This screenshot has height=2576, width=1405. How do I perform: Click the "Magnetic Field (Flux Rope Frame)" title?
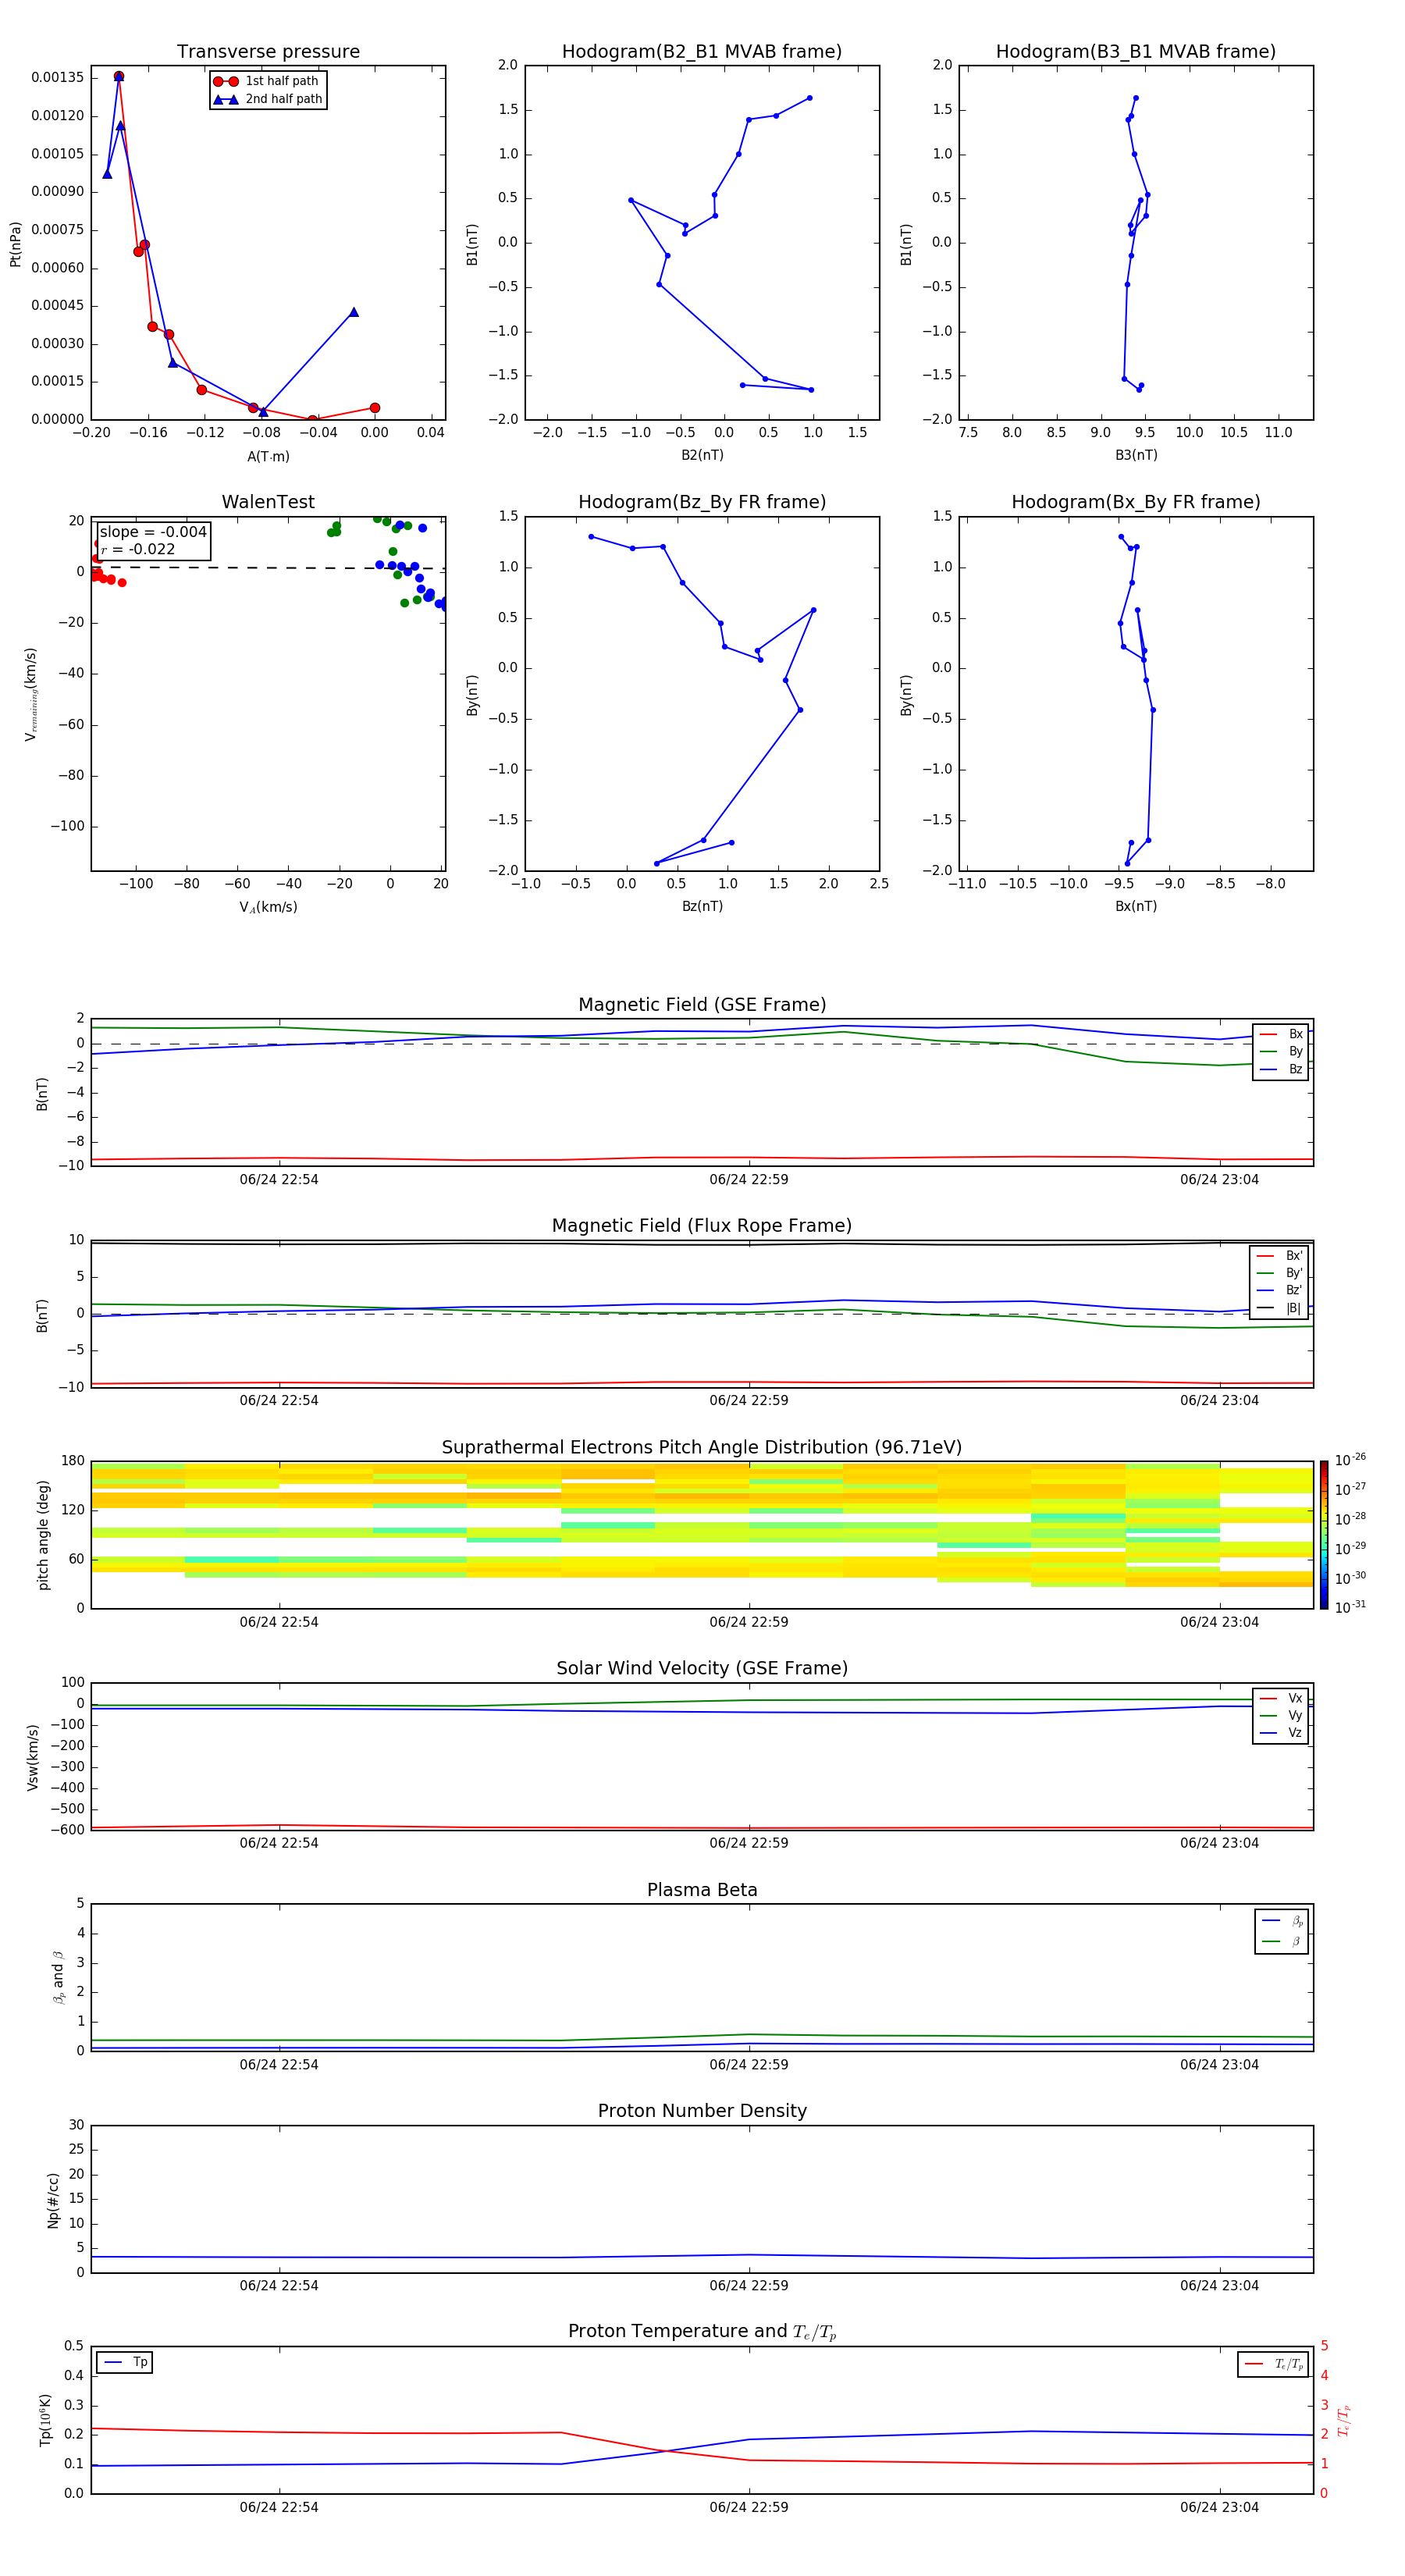(702, 1226)
